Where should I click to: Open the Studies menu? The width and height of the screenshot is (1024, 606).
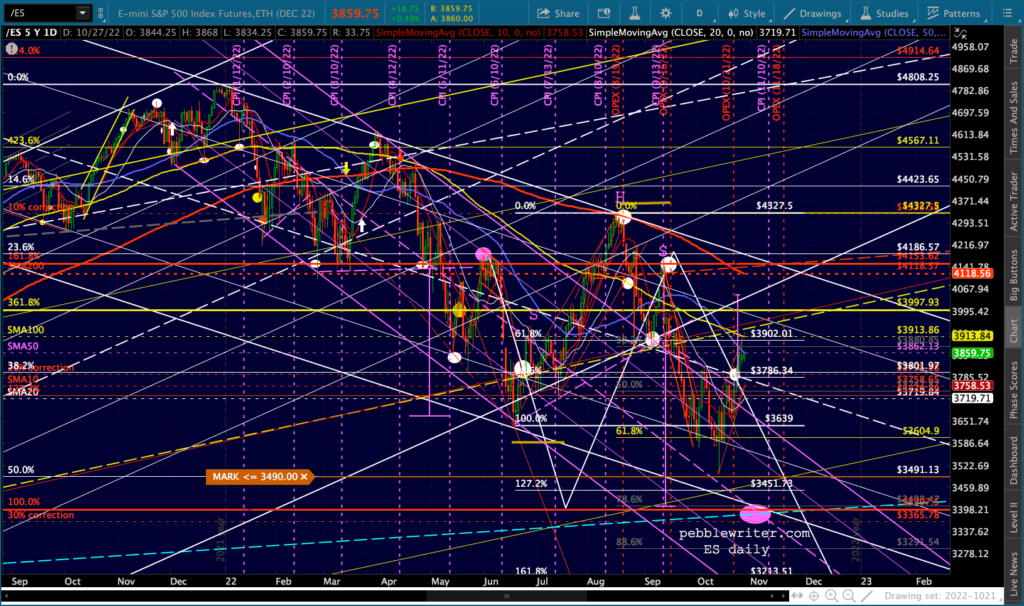(884, 13)
